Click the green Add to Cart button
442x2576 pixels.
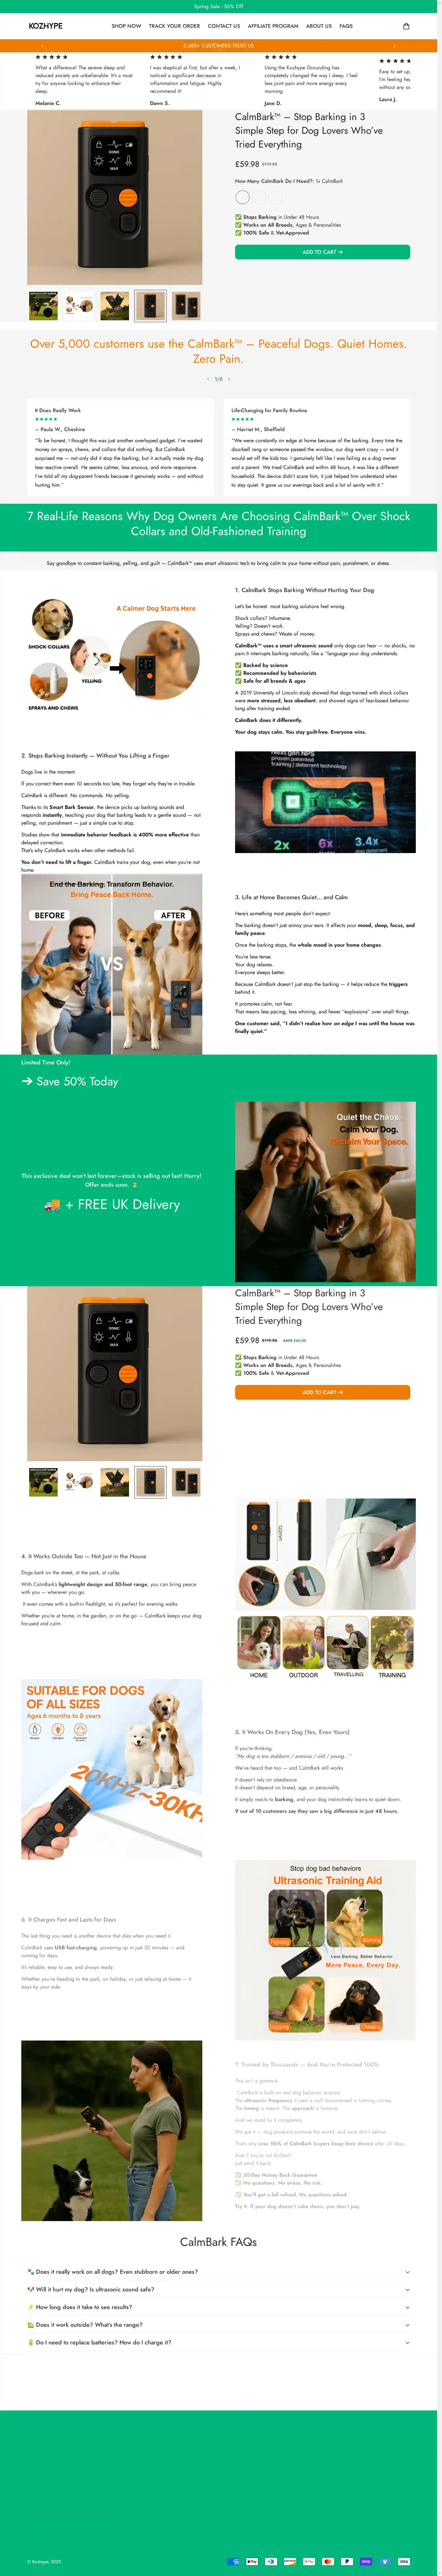point(322,252)
